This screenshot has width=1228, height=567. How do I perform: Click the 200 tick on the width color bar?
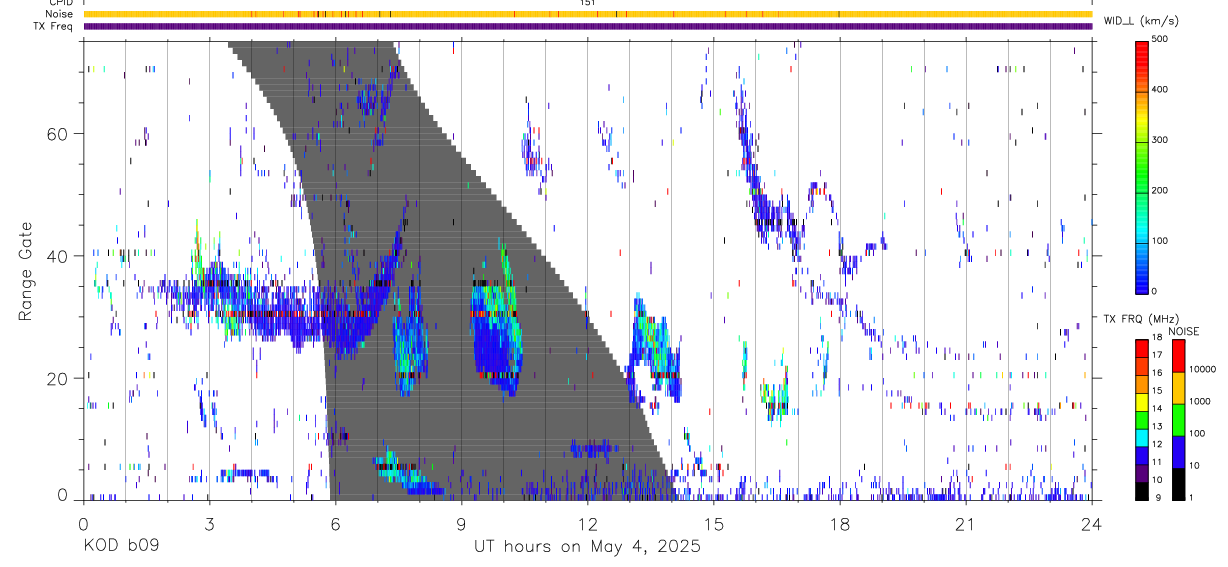coord(1161,192)
